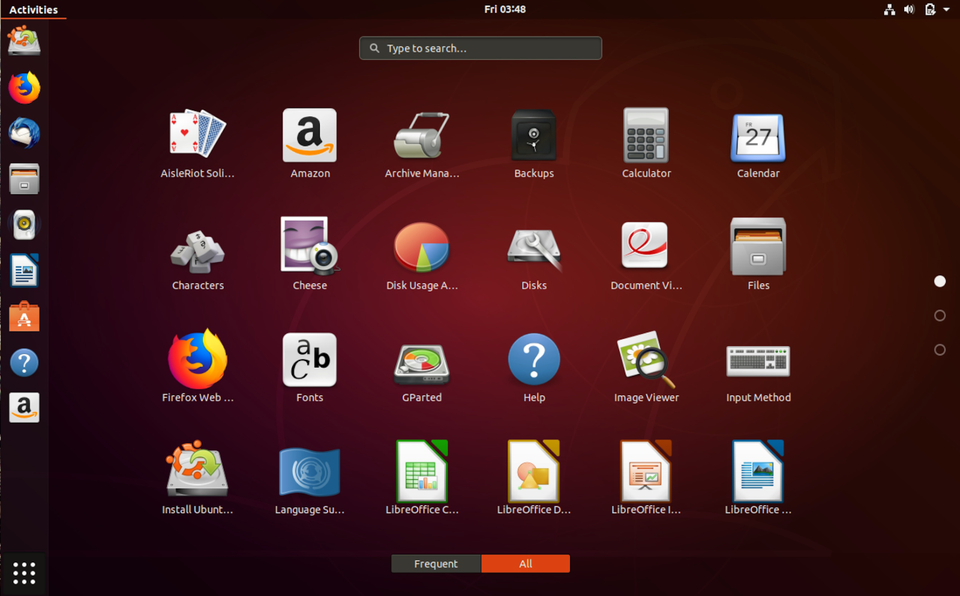
Task: Click the Activities menu
Action: pos(33,9)
